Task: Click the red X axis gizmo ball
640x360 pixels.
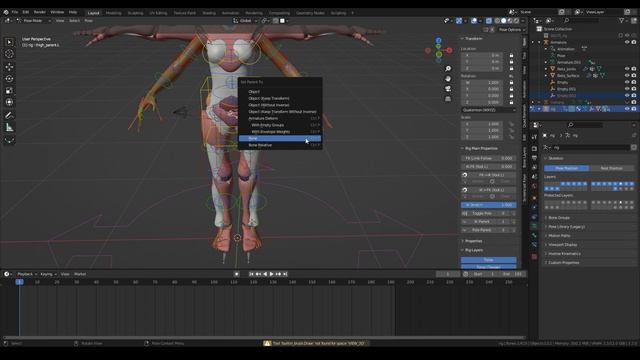Action: point(449,50)
